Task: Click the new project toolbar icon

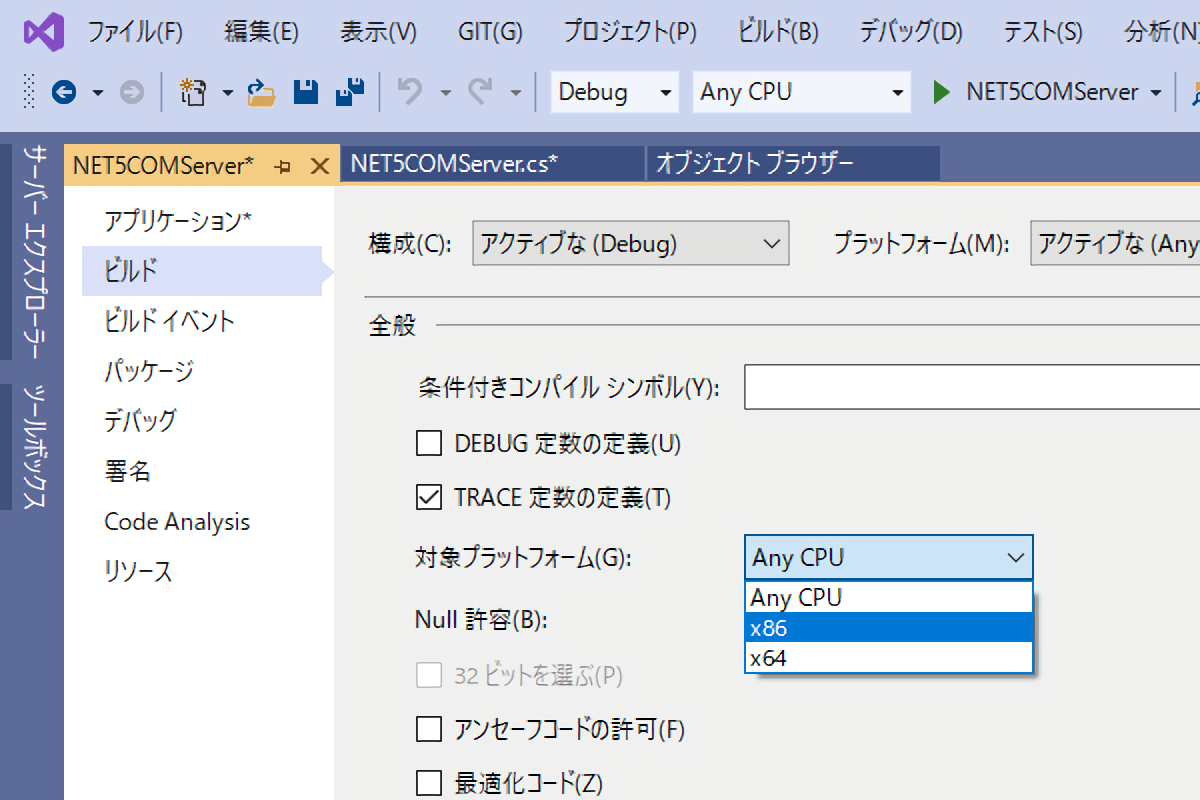Action: (x=192, y=93)
